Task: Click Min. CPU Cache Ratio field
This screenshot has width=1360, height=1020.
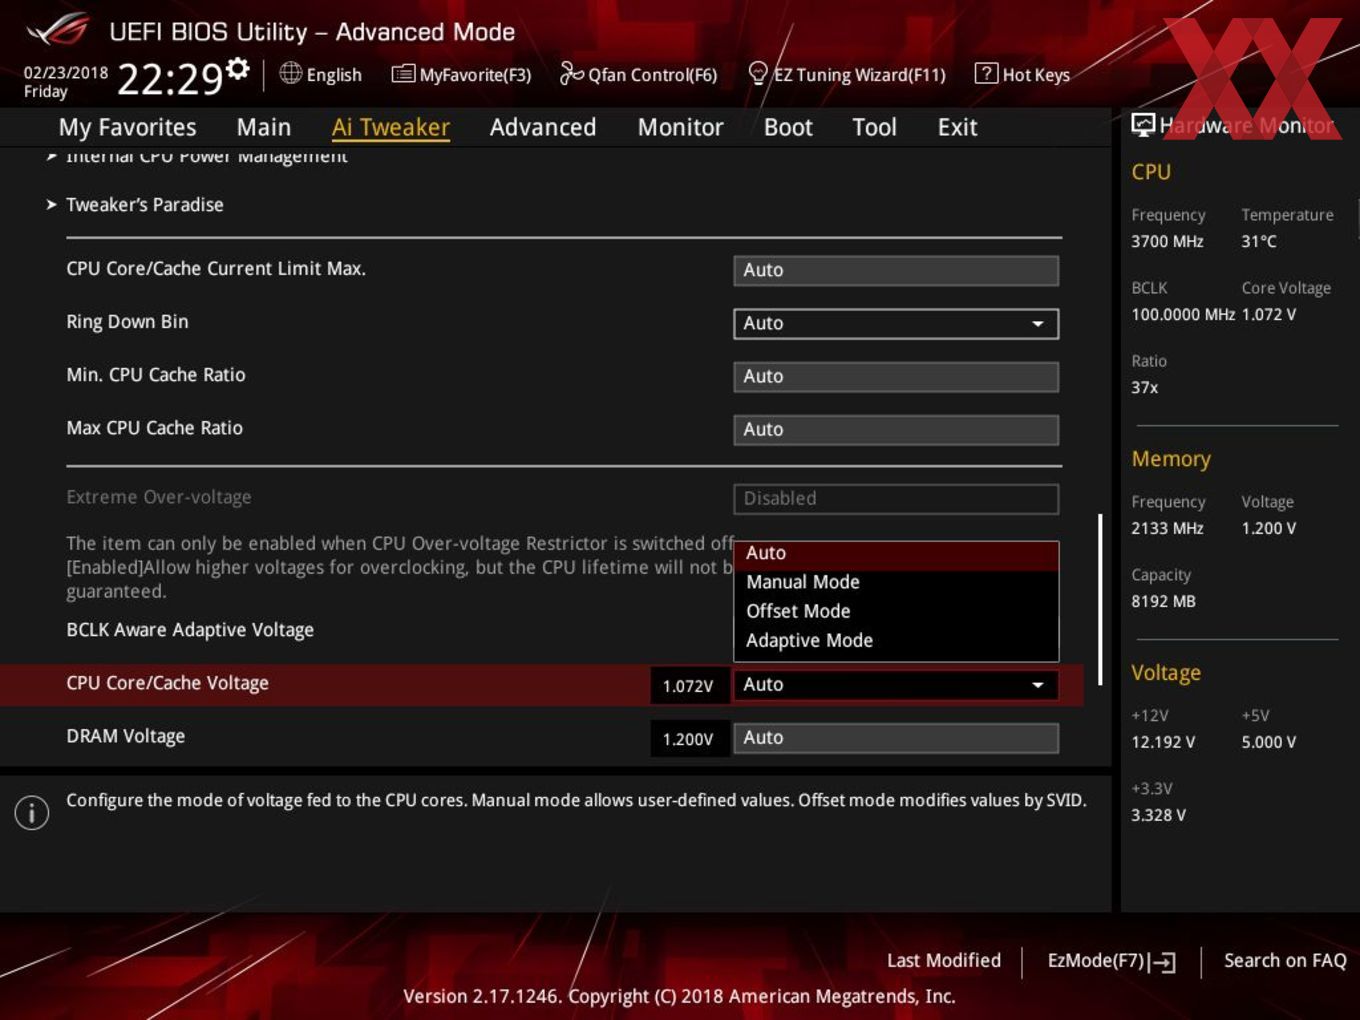Action: [896, 376]
